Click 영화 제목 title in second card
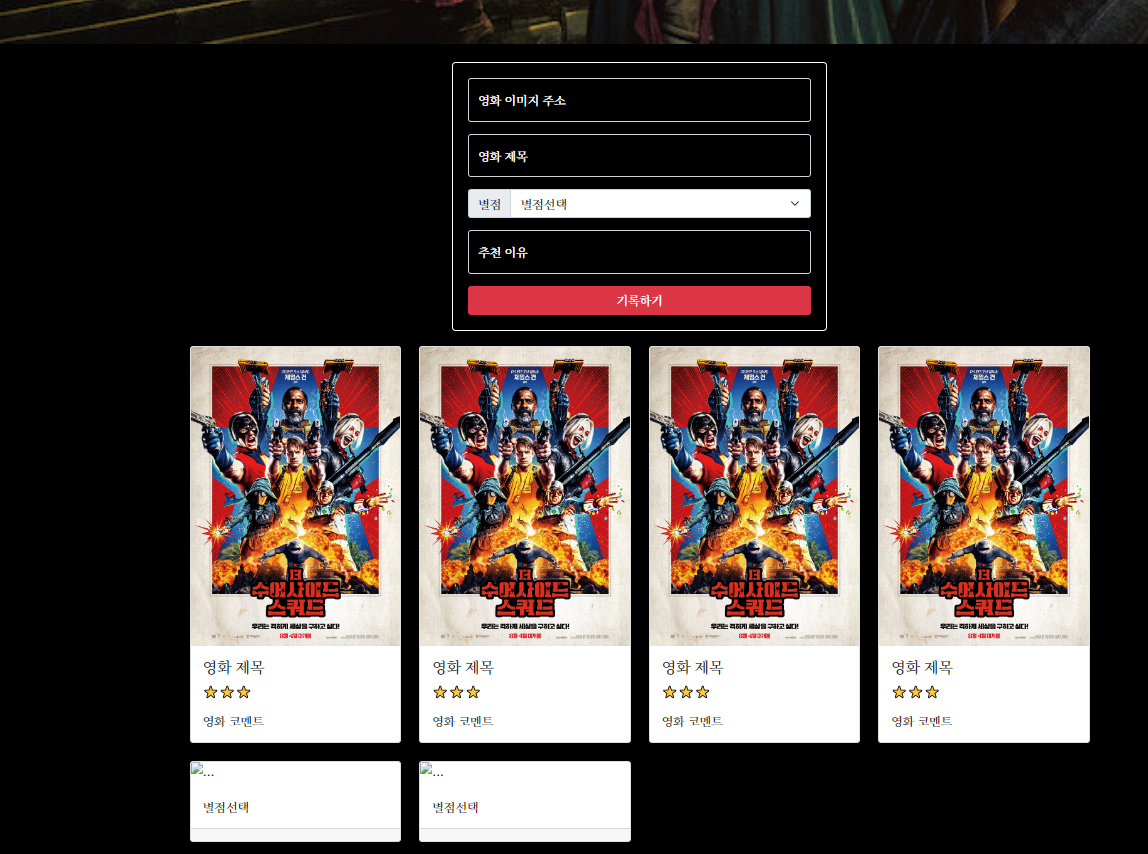 point(463,667)
